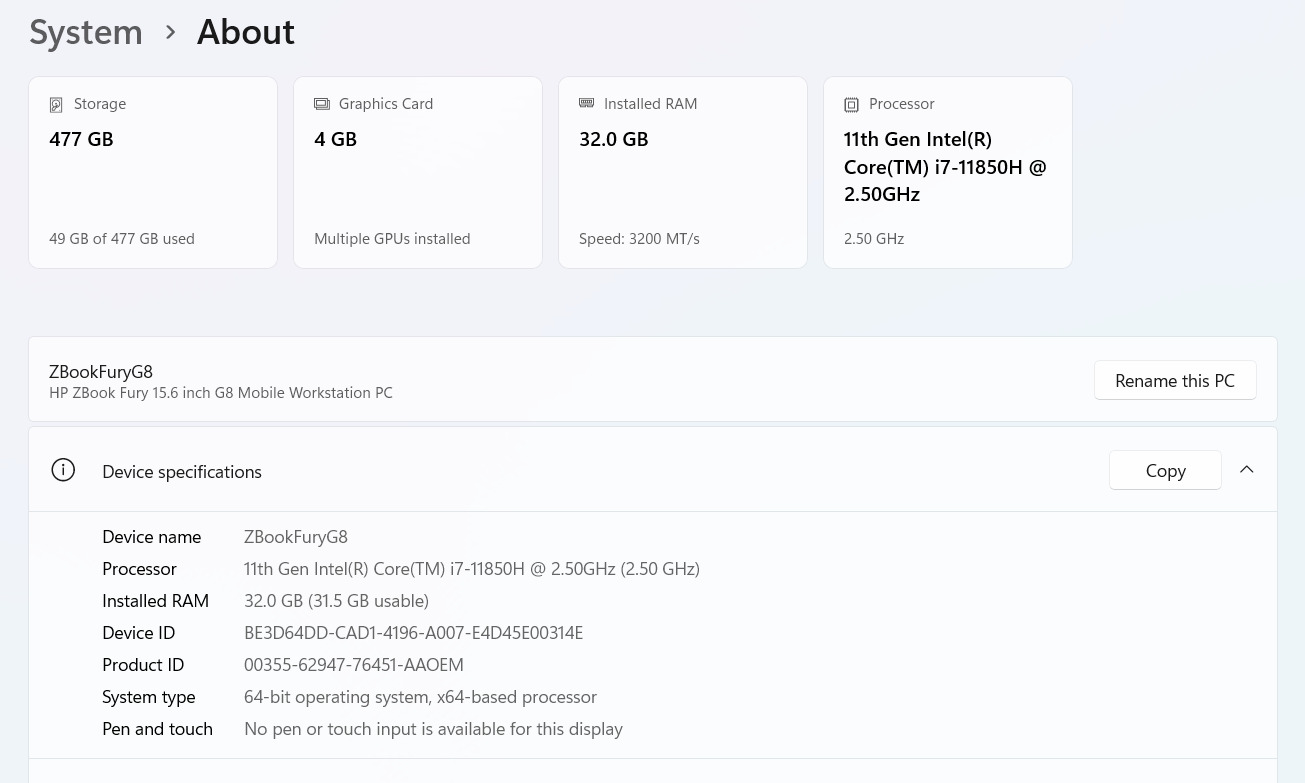
Task: Click the Device ID value text
Action: point(413,633)
